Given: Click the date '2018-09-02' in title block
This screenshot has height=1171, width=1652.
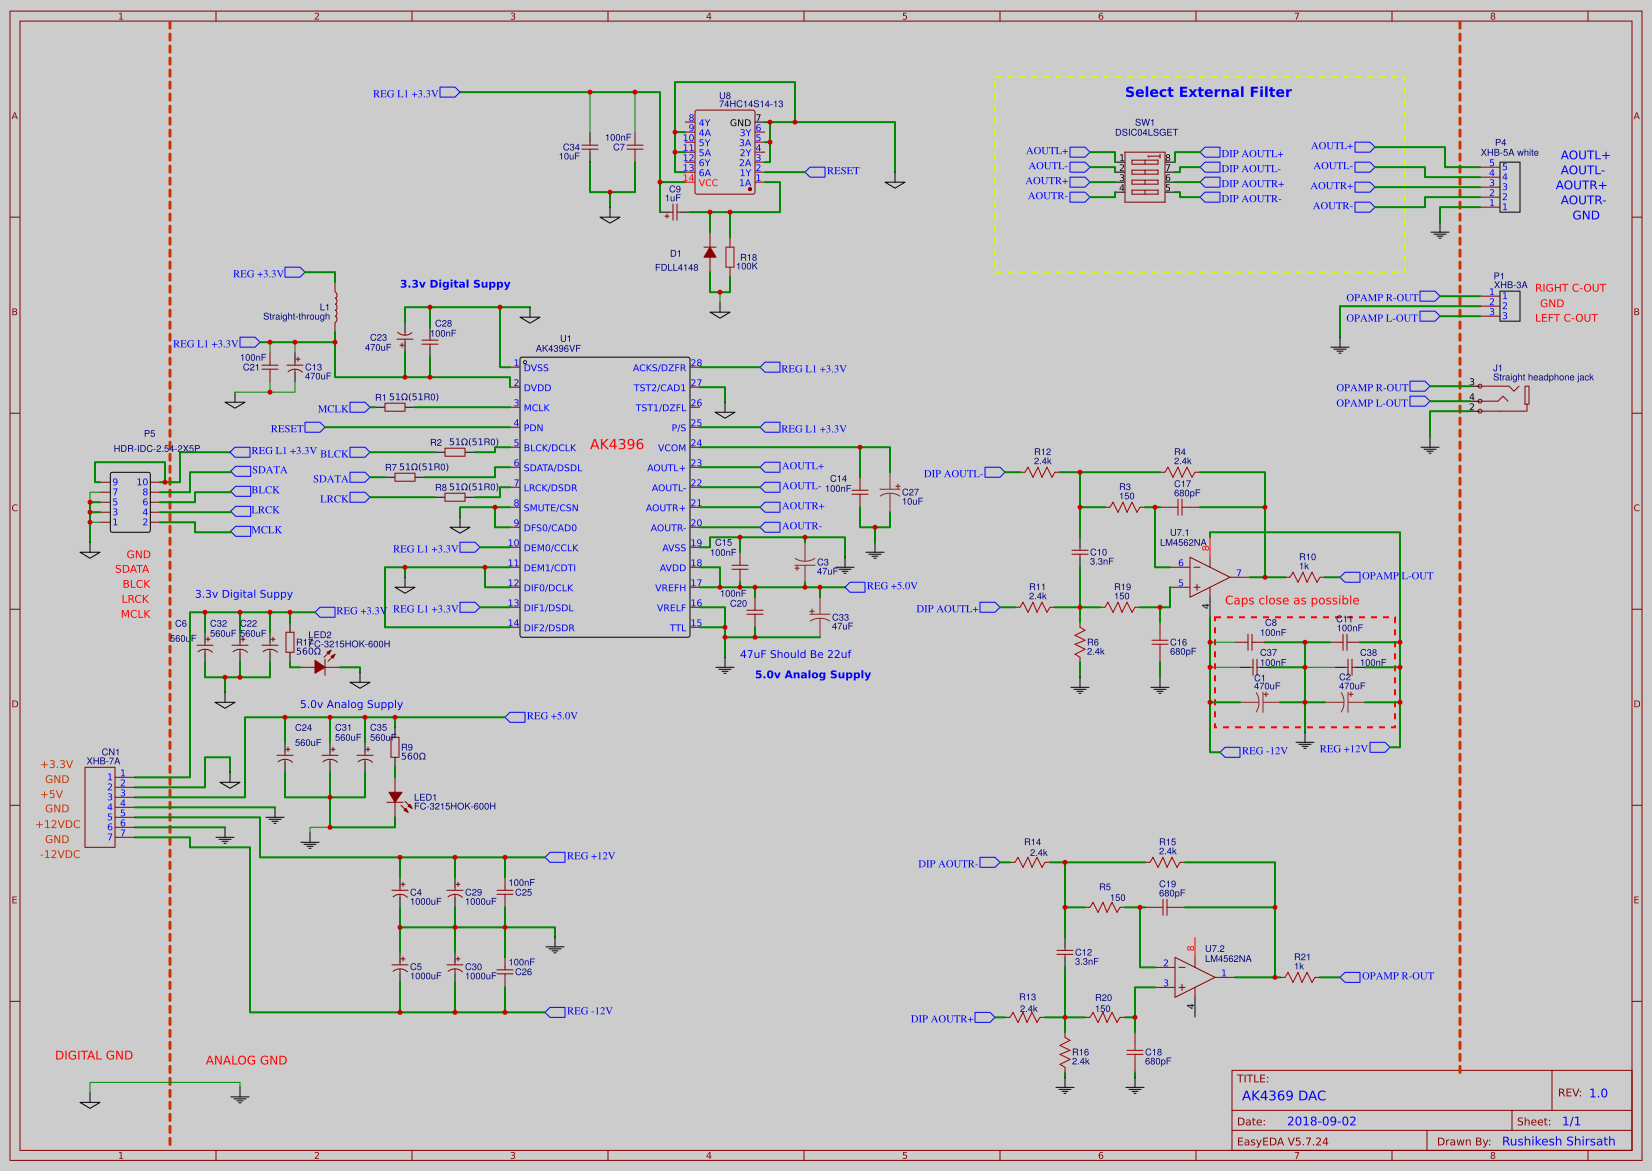Looking at the screenshot, I should pos(1321,1122).
